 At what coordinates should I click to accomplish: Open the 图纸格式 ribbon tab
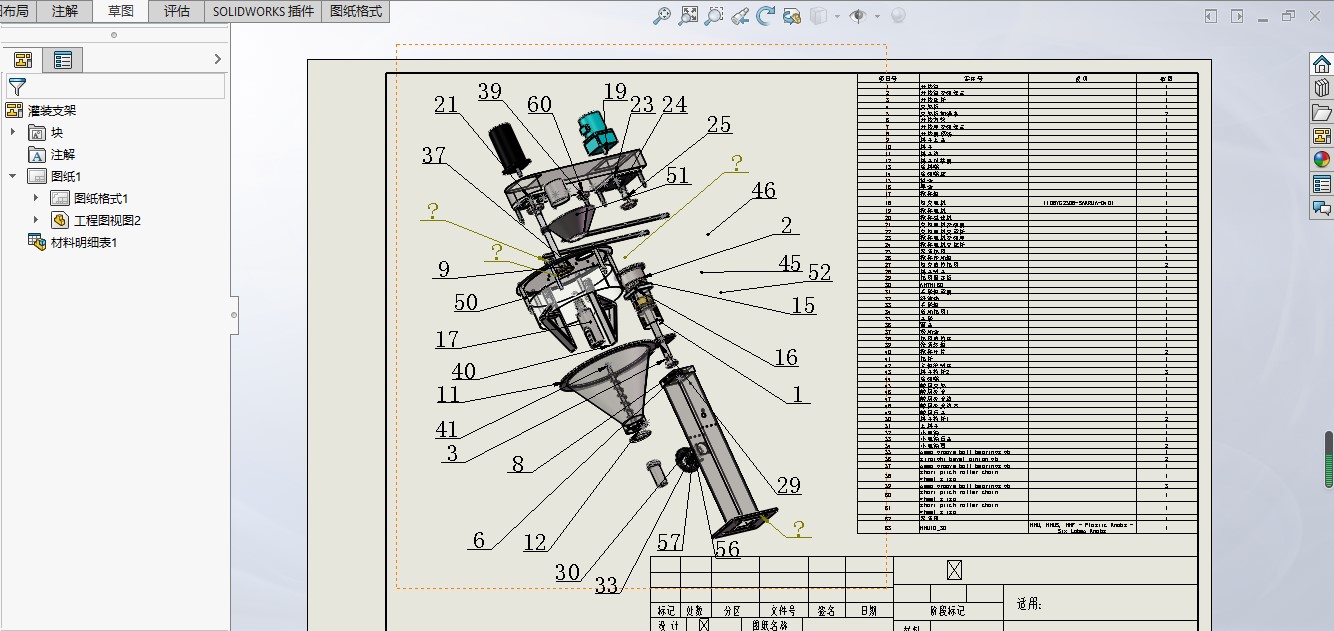pyautogui.click(x=357, y=11)
